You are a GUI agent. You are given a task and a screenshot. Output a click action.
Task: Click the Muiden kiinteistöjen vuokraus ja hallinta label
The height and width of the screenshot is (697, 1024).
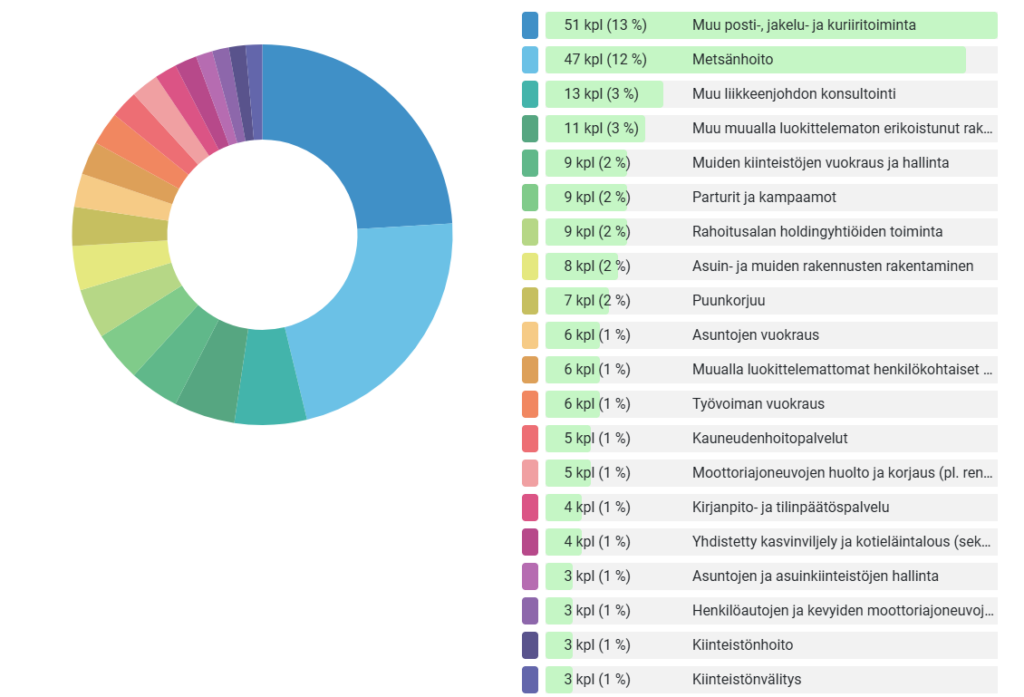[820, 163]
